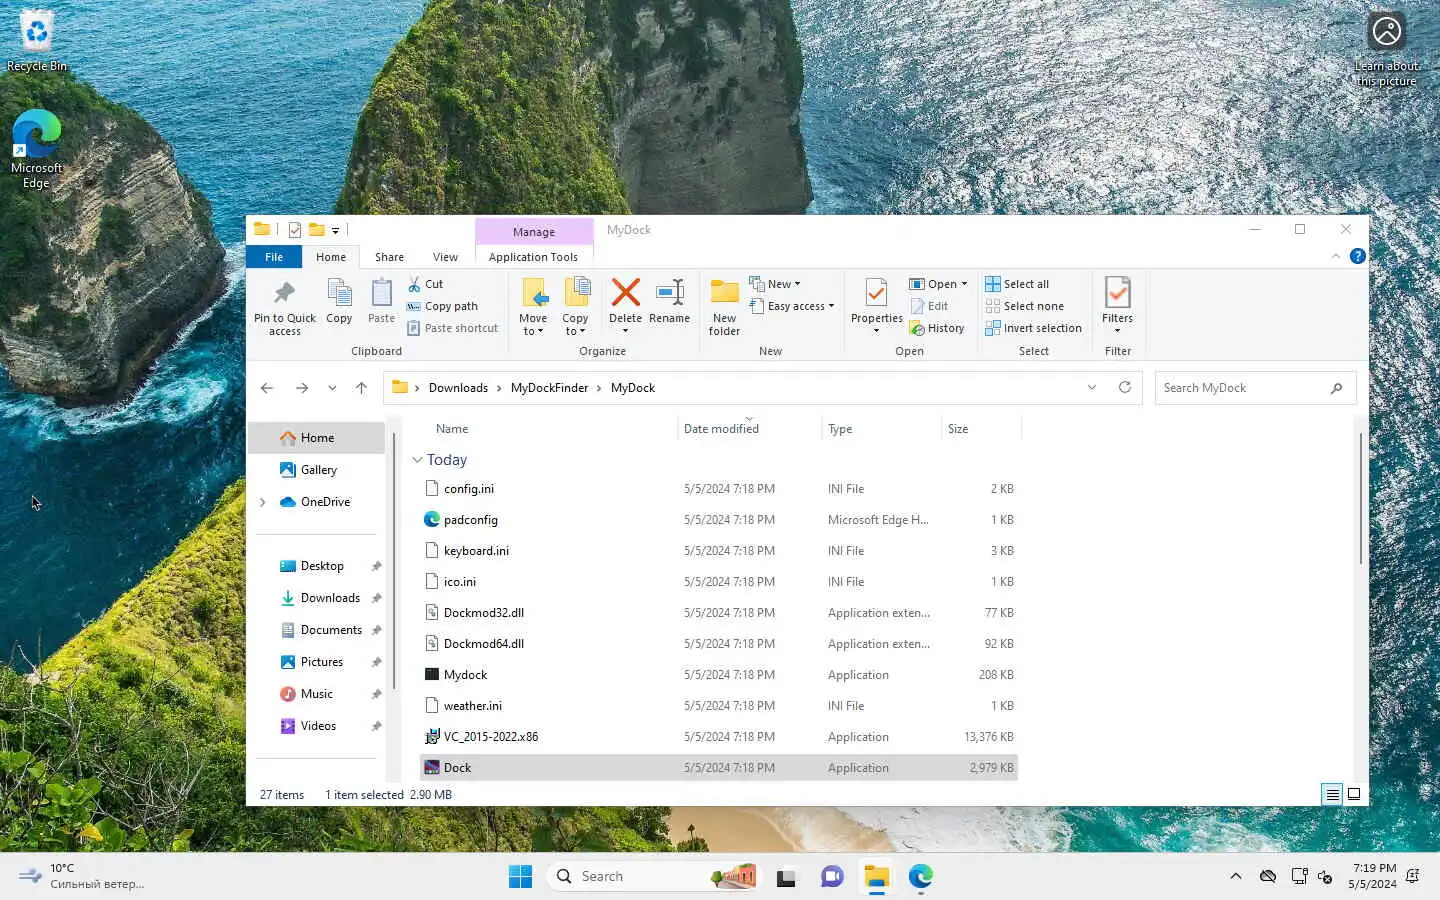Show file History
Image resolution: width=1440 pixels, height=900 pixels.
tap(937, 328)
